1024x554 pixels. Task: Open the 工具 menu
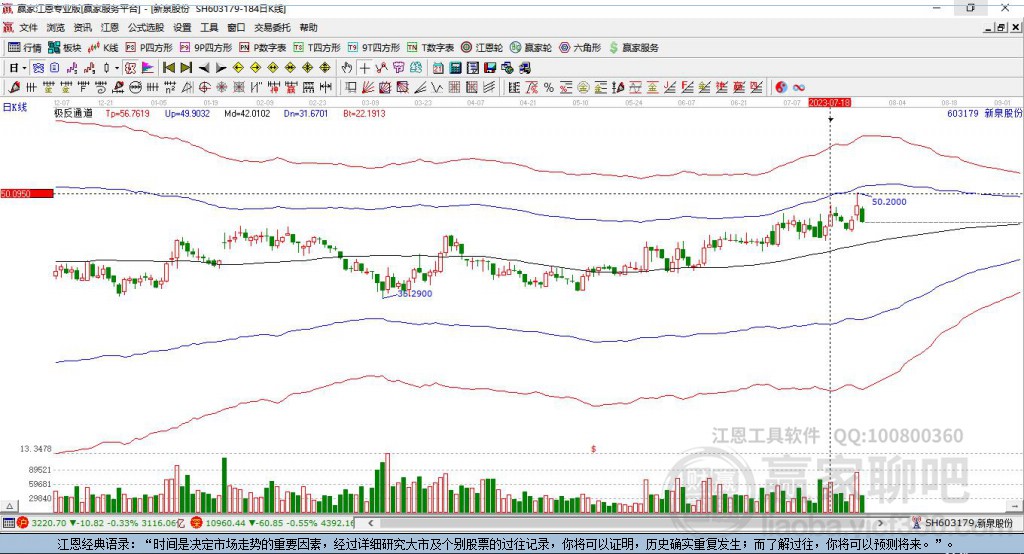point(209,27)
